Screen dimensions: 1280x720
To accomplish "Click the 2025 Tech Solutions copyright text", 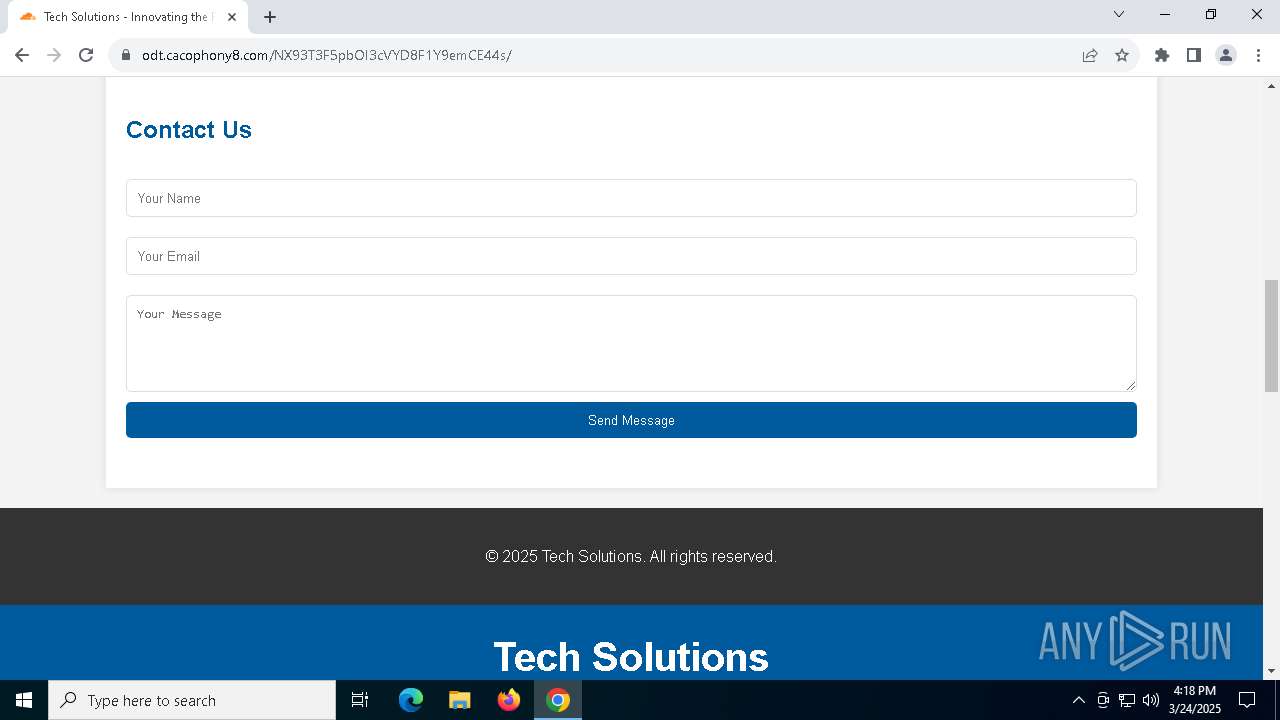I will pos(631,556).
